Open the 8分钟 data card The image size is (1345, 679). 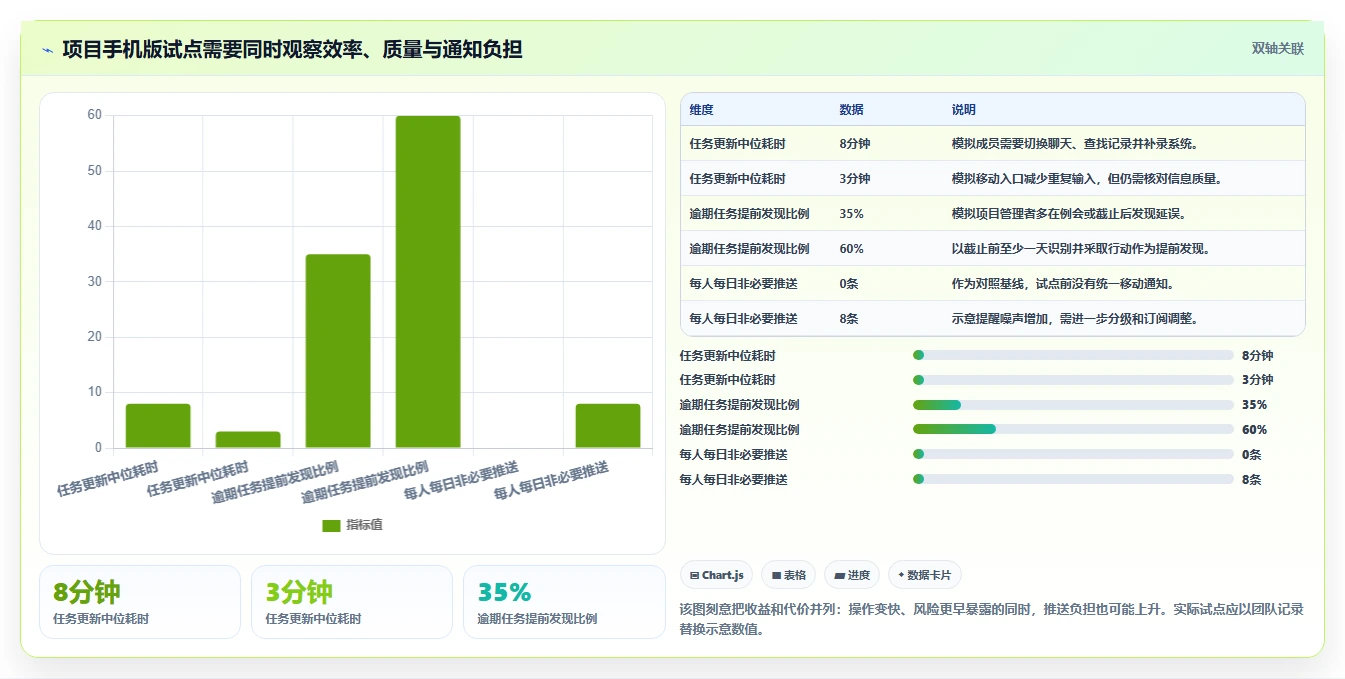point(140,602)
